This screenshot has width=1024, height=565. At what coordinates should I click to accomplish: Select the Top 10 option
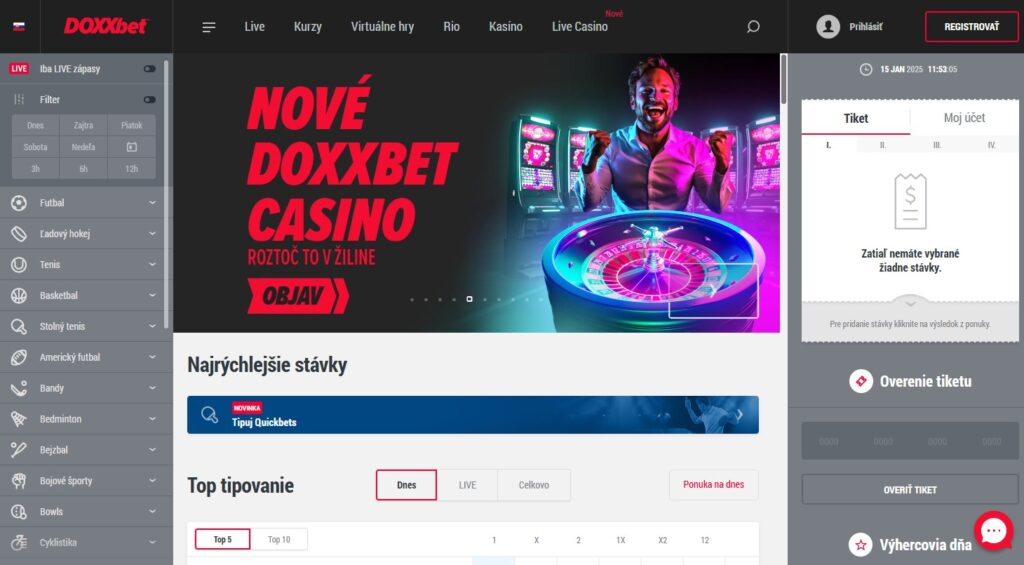(279, 540)
